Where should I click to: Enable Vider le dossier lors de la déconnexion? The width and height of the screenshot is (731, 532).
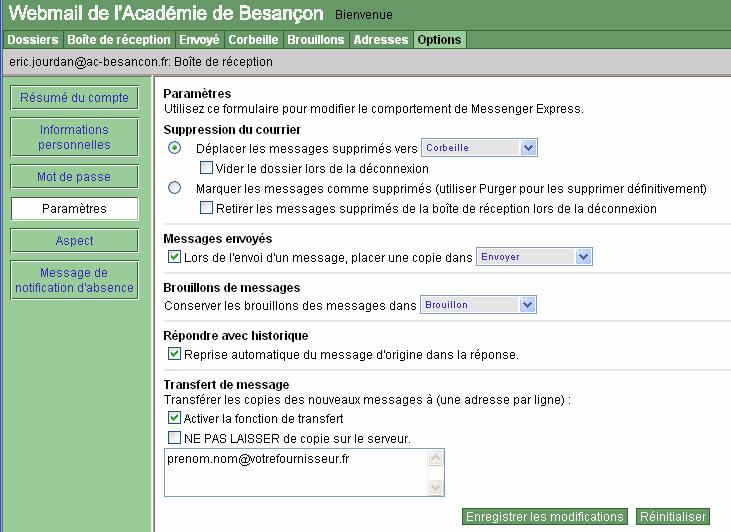tap(206, 167)
